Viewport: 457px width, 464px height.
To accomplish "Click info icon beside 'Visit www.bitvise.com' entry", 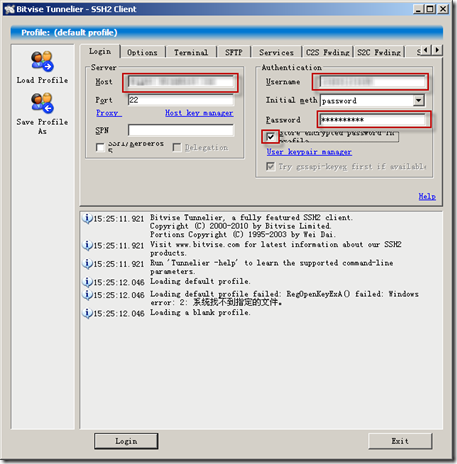I will (x=87, y=245).
